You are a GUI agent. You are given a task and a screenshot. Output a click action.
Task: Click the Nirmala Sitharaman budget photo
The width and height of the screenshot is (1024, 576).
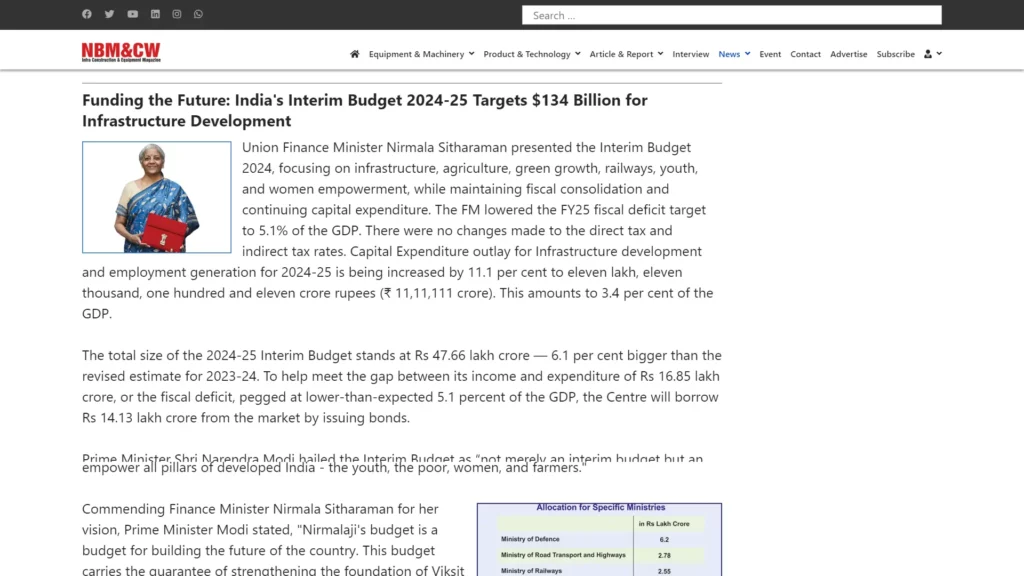point(157,197)
